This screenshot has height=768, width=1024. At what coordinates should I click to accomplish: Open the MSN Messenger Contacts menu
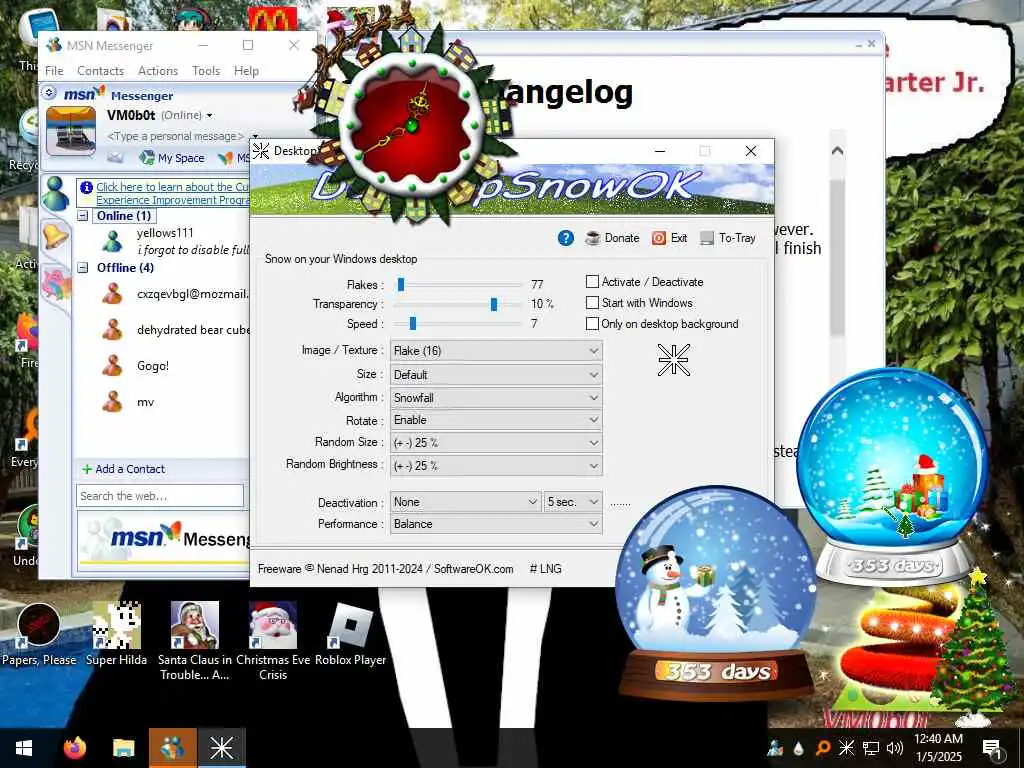coord(101,71)
